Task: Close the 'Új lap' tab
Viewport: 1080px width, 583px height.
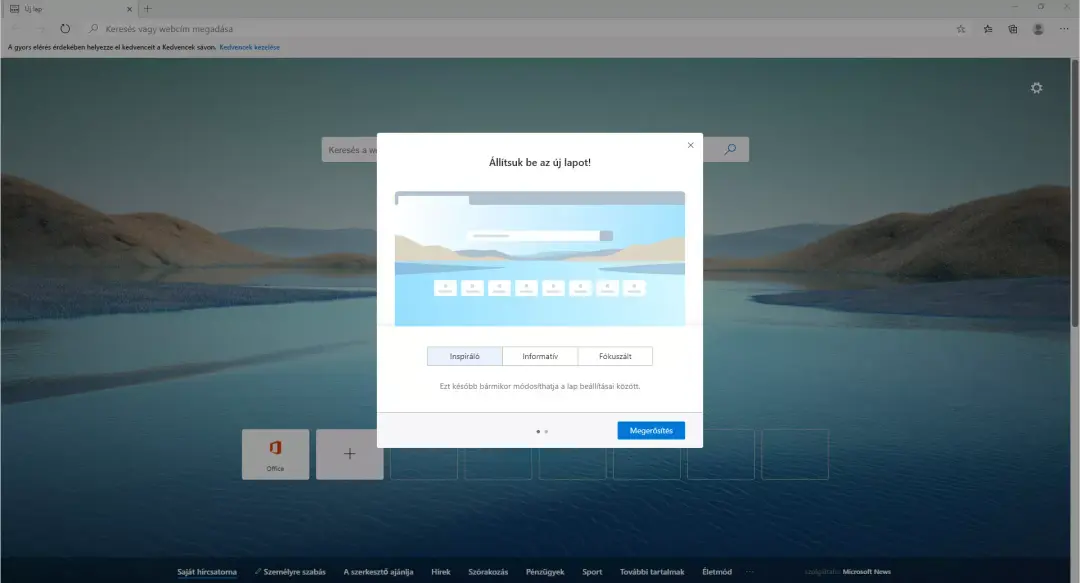Action: tap(129, 9)
